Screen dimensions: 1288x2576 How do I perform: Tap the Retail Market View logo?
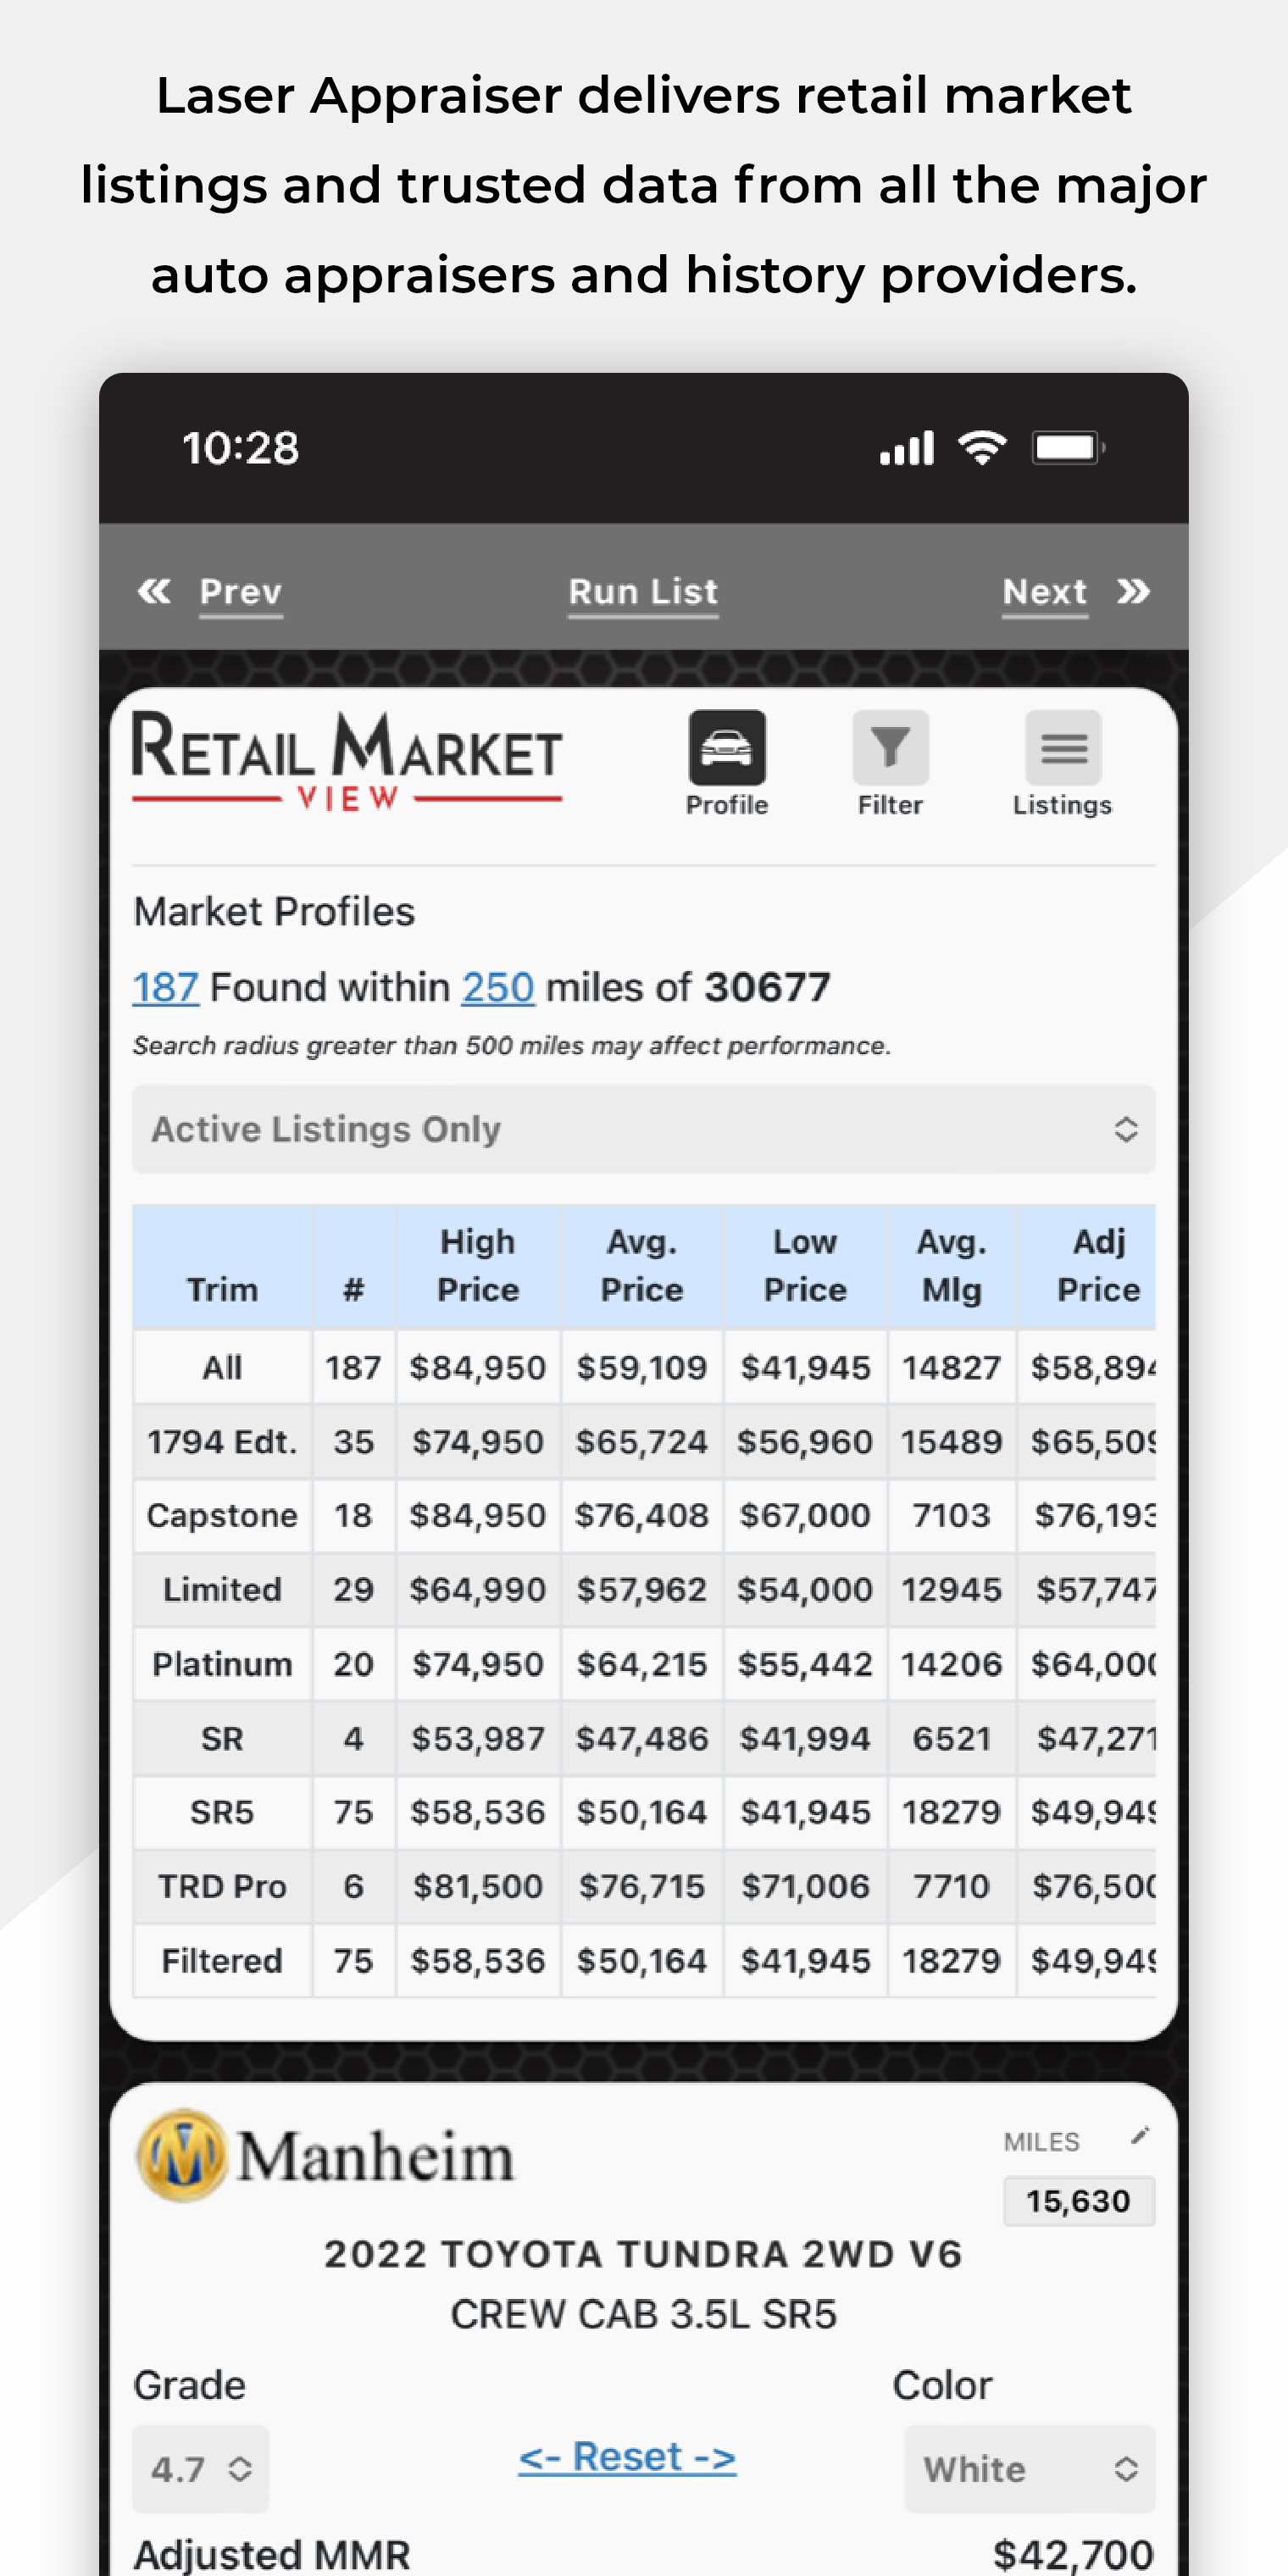[347, 760]
